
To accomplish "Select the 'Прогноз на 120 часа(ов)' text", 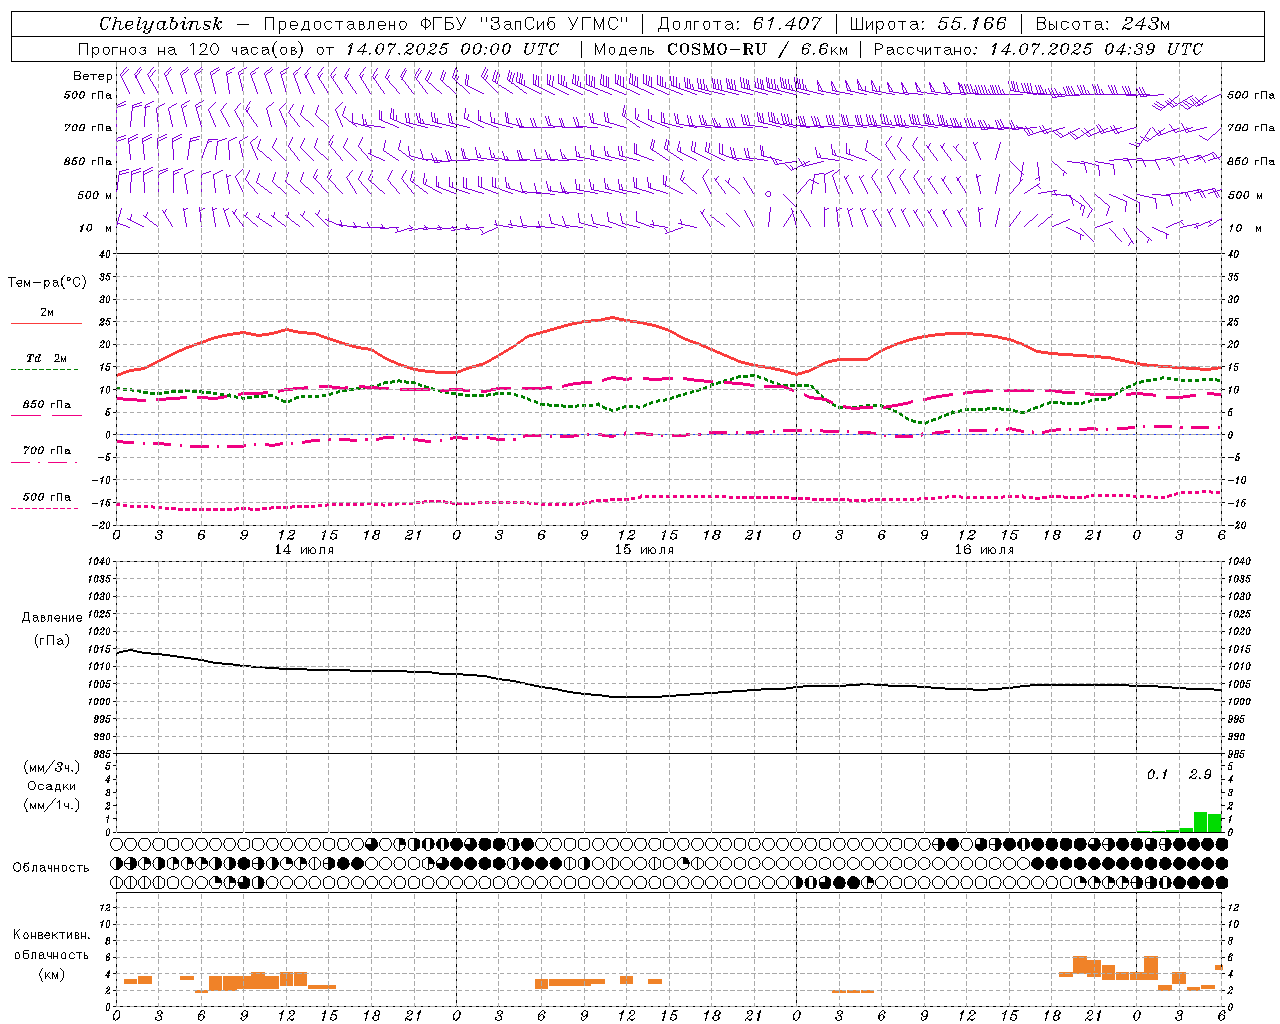I will (193, 49).
